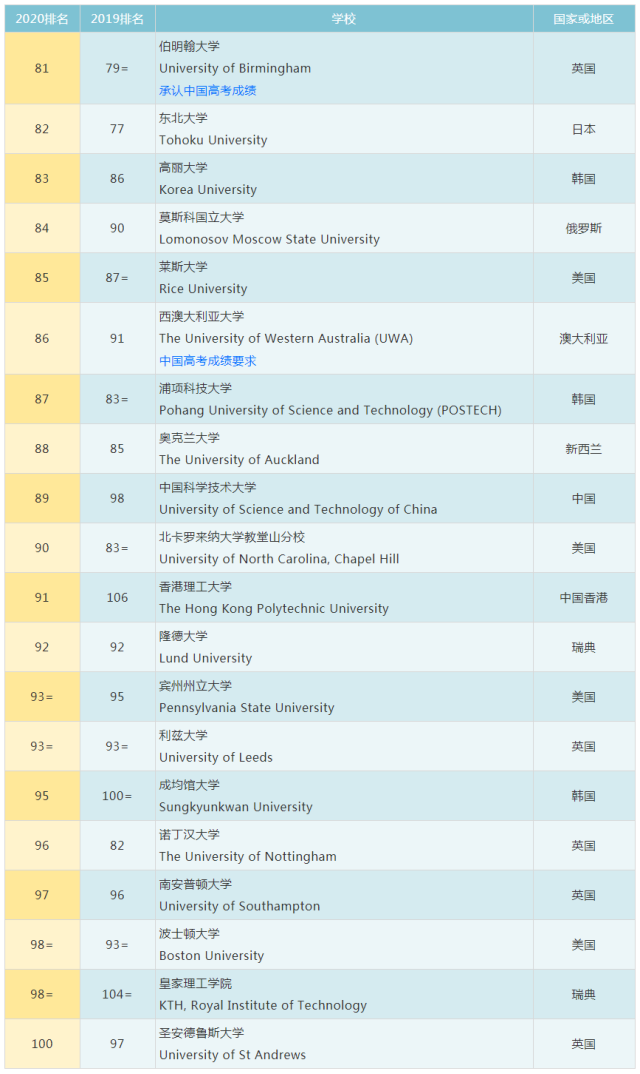Select the text University of Southampton

click(x=240, y=906)
